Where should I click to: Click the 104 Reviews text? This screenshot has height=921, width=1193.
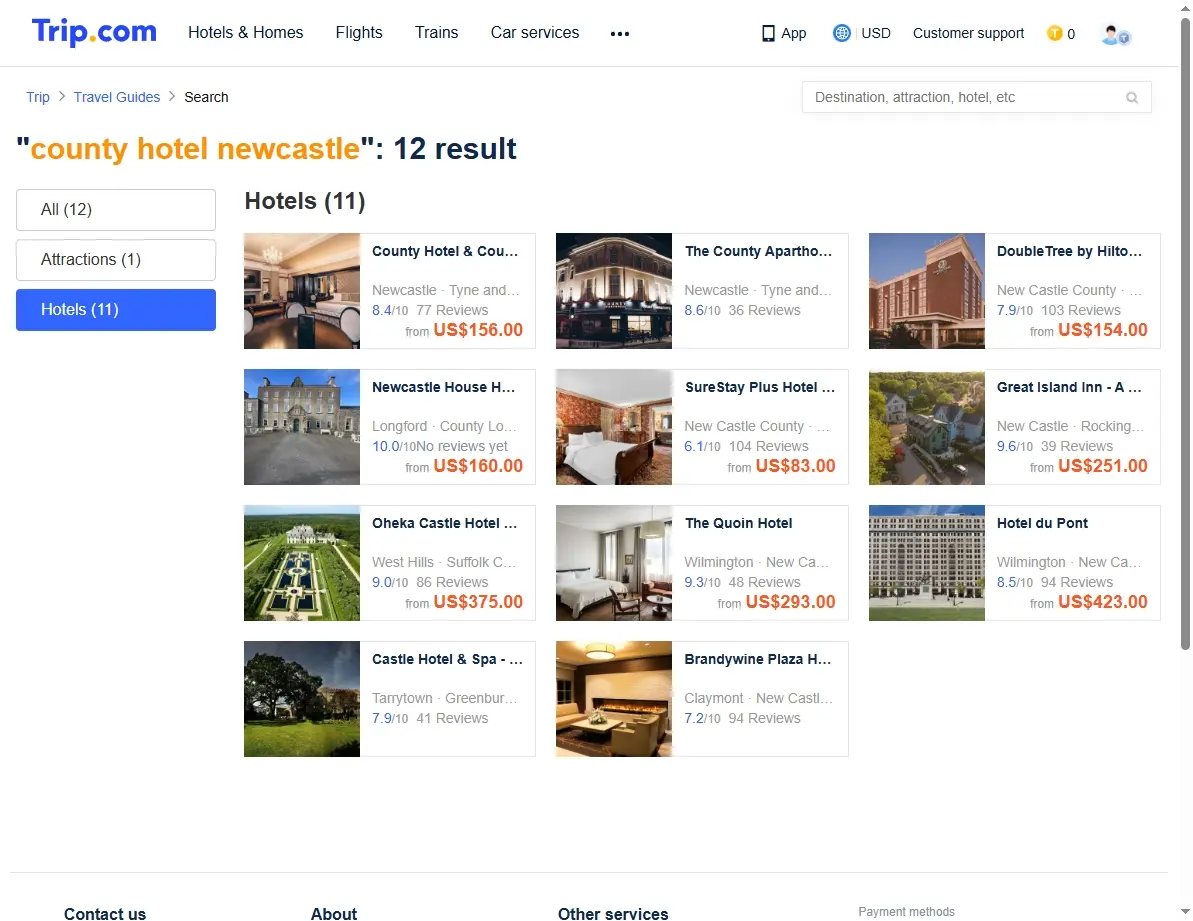pos(768,446)
